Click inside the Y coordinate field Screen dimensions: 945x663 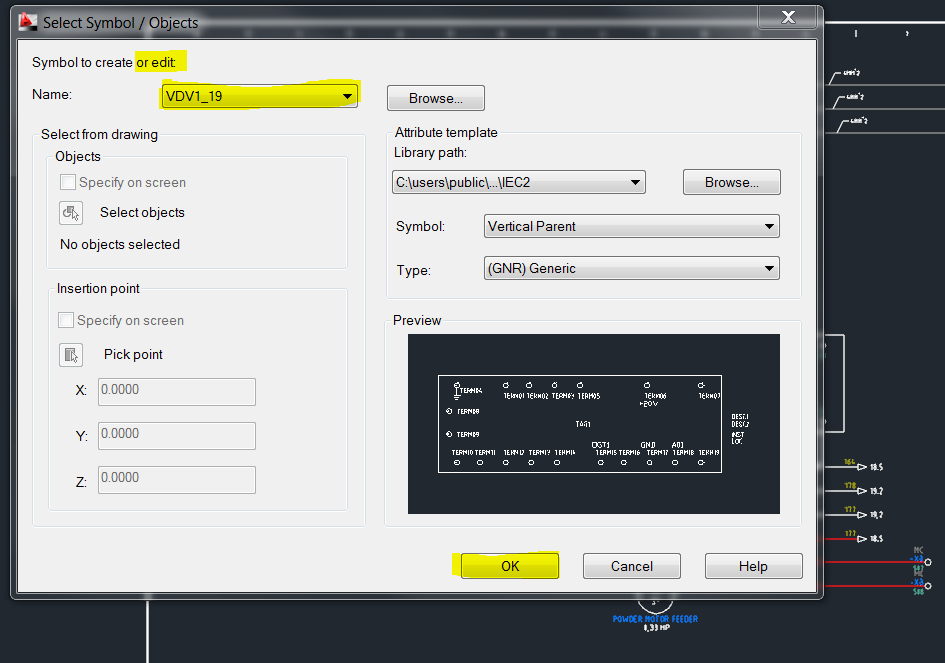[x=176, y=435]
